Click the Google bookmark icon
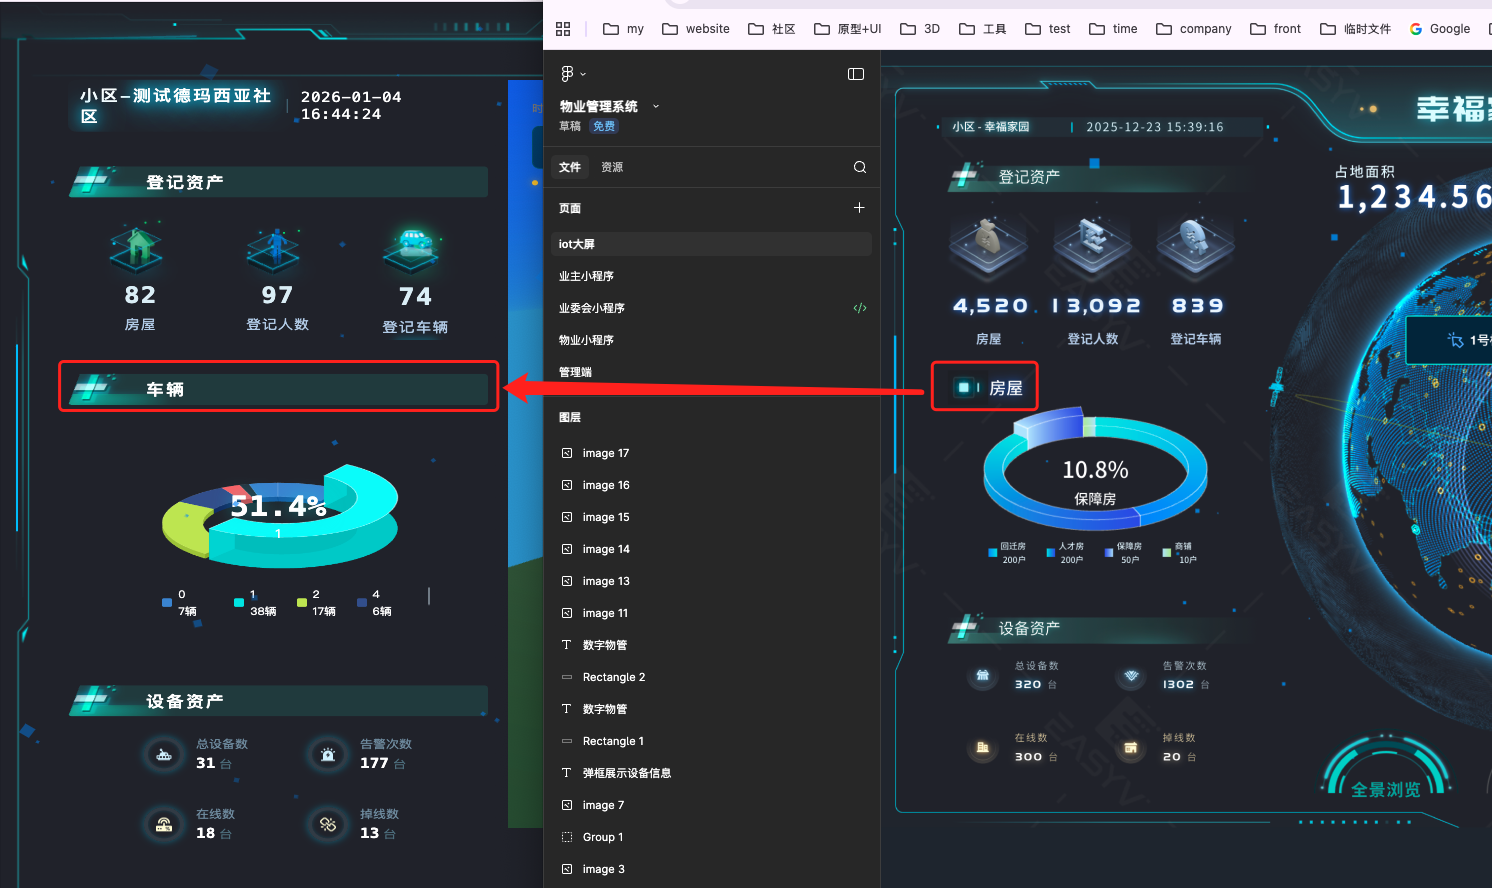The width and height of the screenshot is (1492, 888). click(x=1416, y=29)
